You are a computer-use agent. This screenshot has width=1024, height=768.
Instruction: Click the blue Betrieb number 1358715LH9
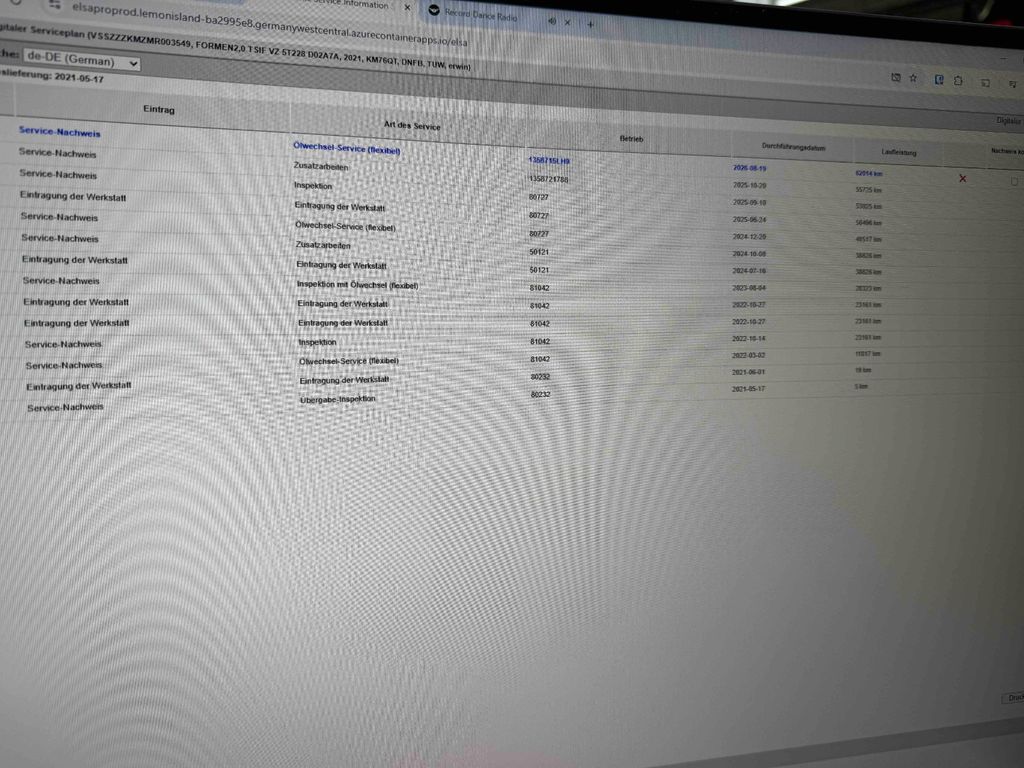(549, 160)
